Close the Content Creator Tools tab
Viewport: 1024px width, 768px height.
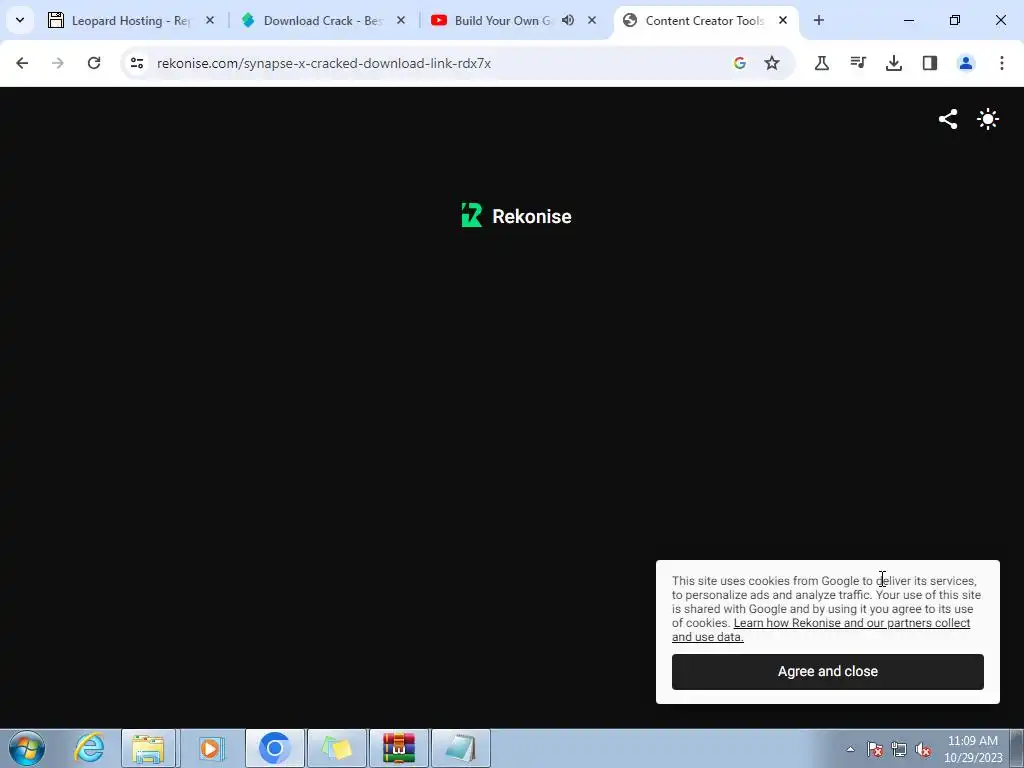click(782, 20)
